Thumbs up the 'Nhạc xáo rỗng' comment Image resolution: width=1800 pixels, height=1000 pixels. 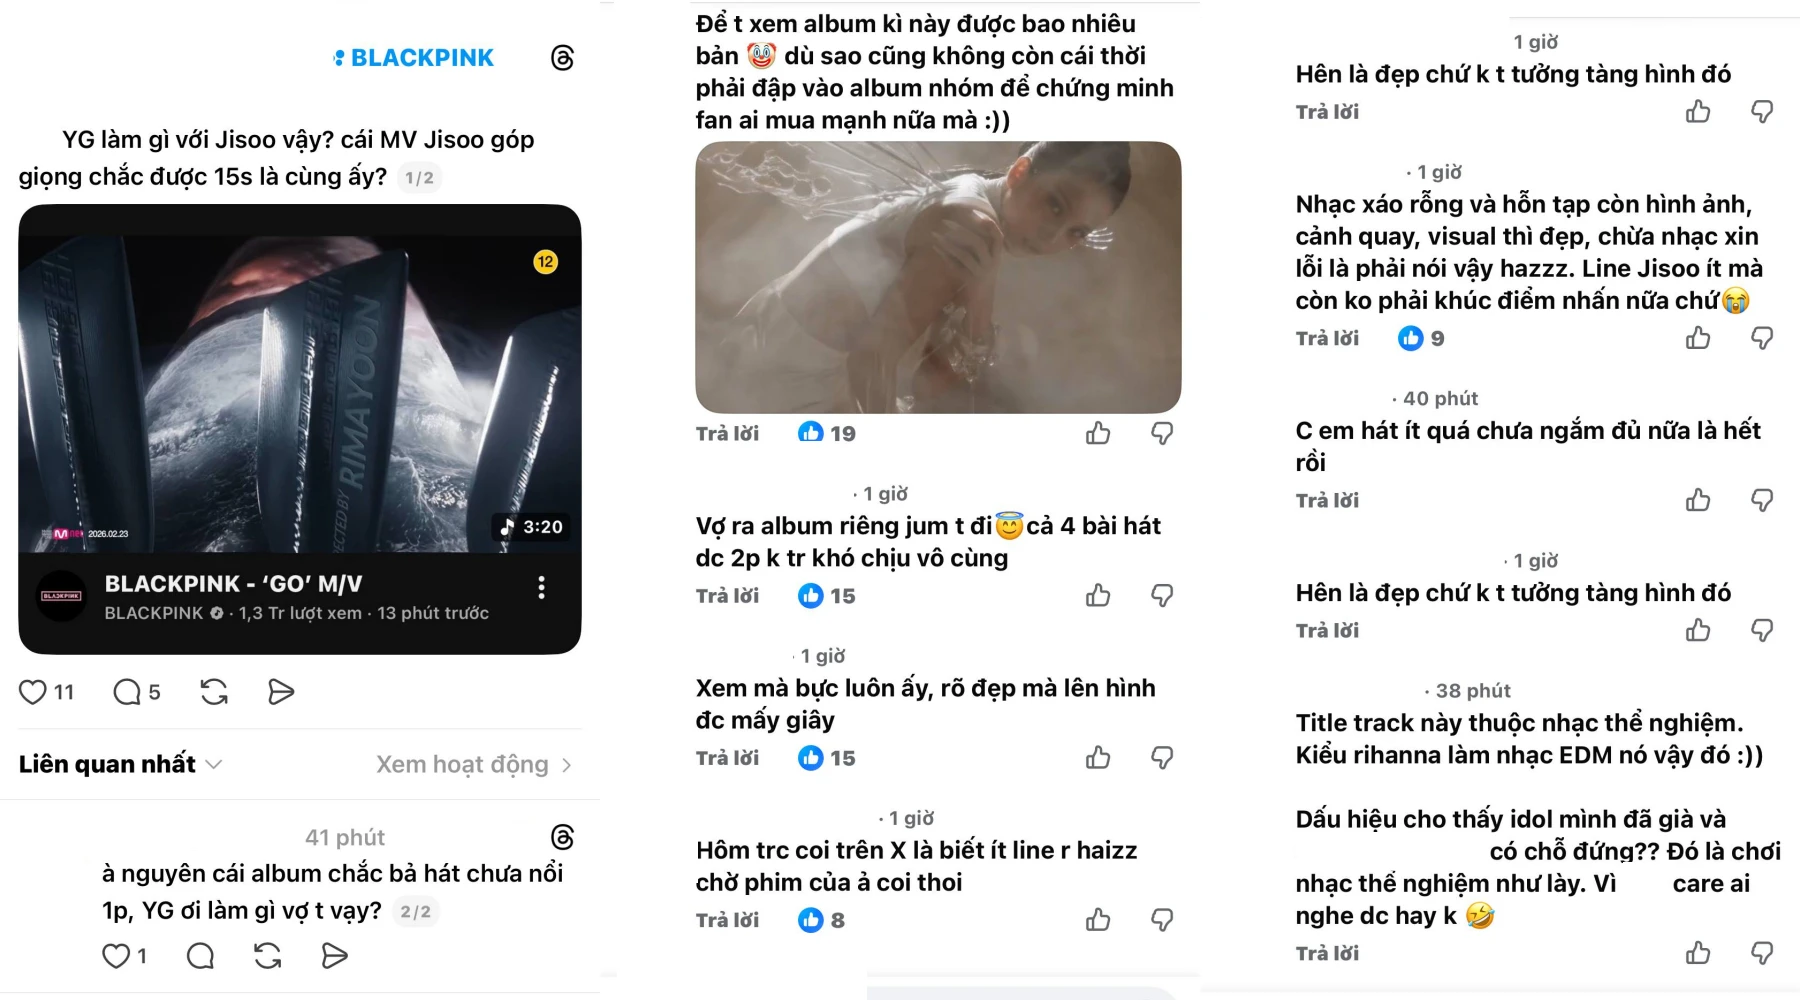(x=1698, y=339)
